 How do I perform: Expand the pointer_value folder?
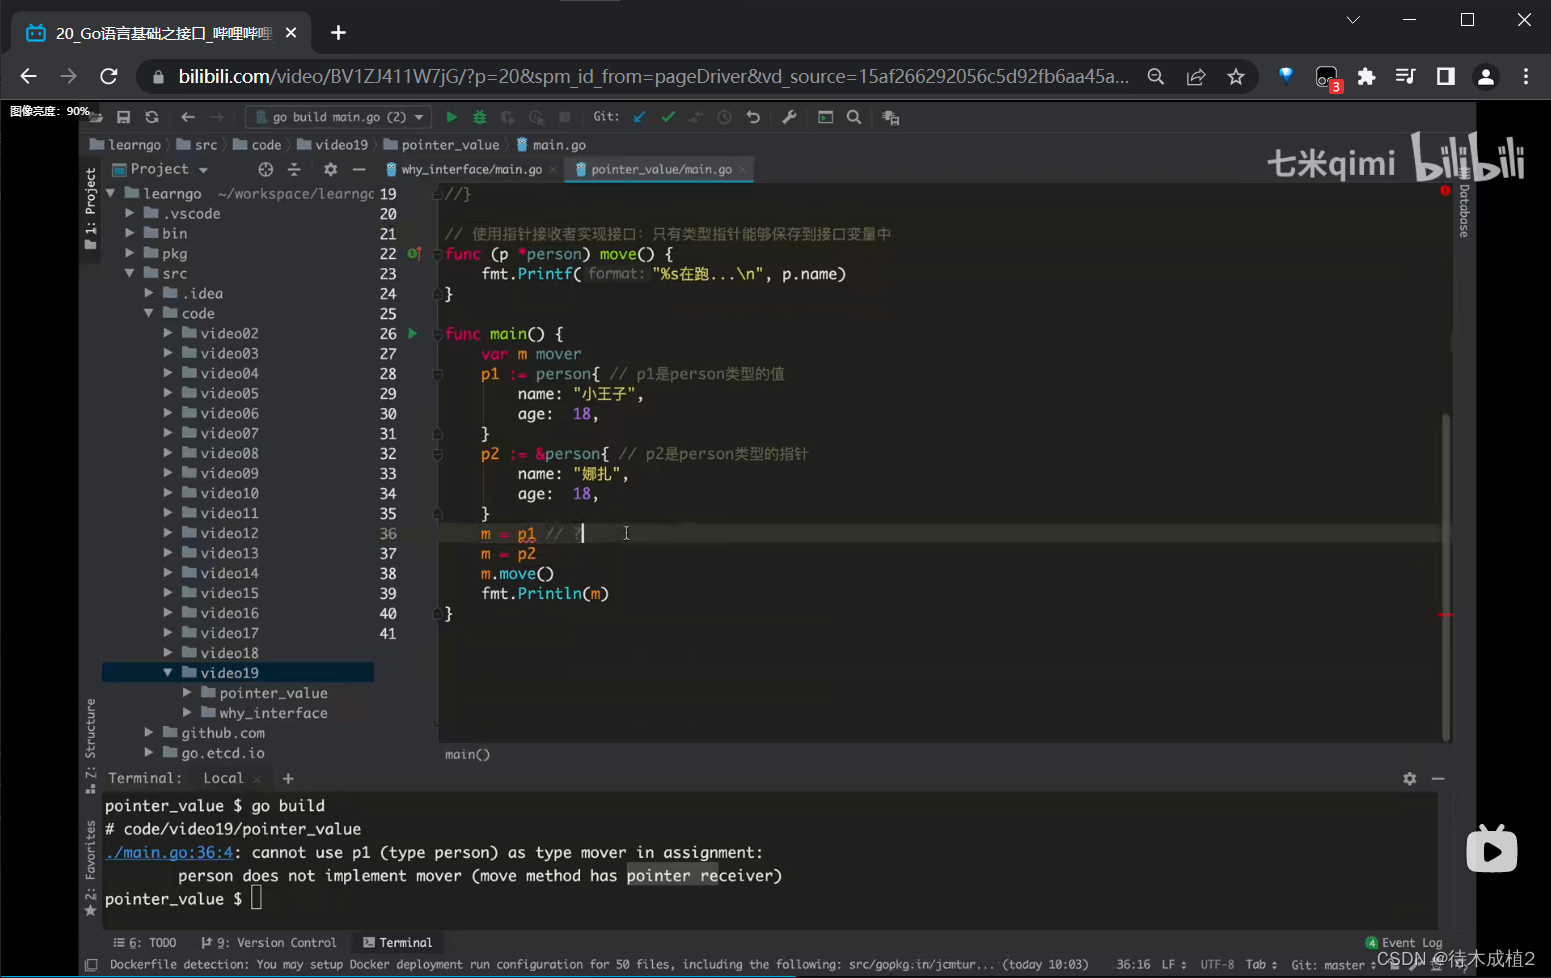click(187, 693)
